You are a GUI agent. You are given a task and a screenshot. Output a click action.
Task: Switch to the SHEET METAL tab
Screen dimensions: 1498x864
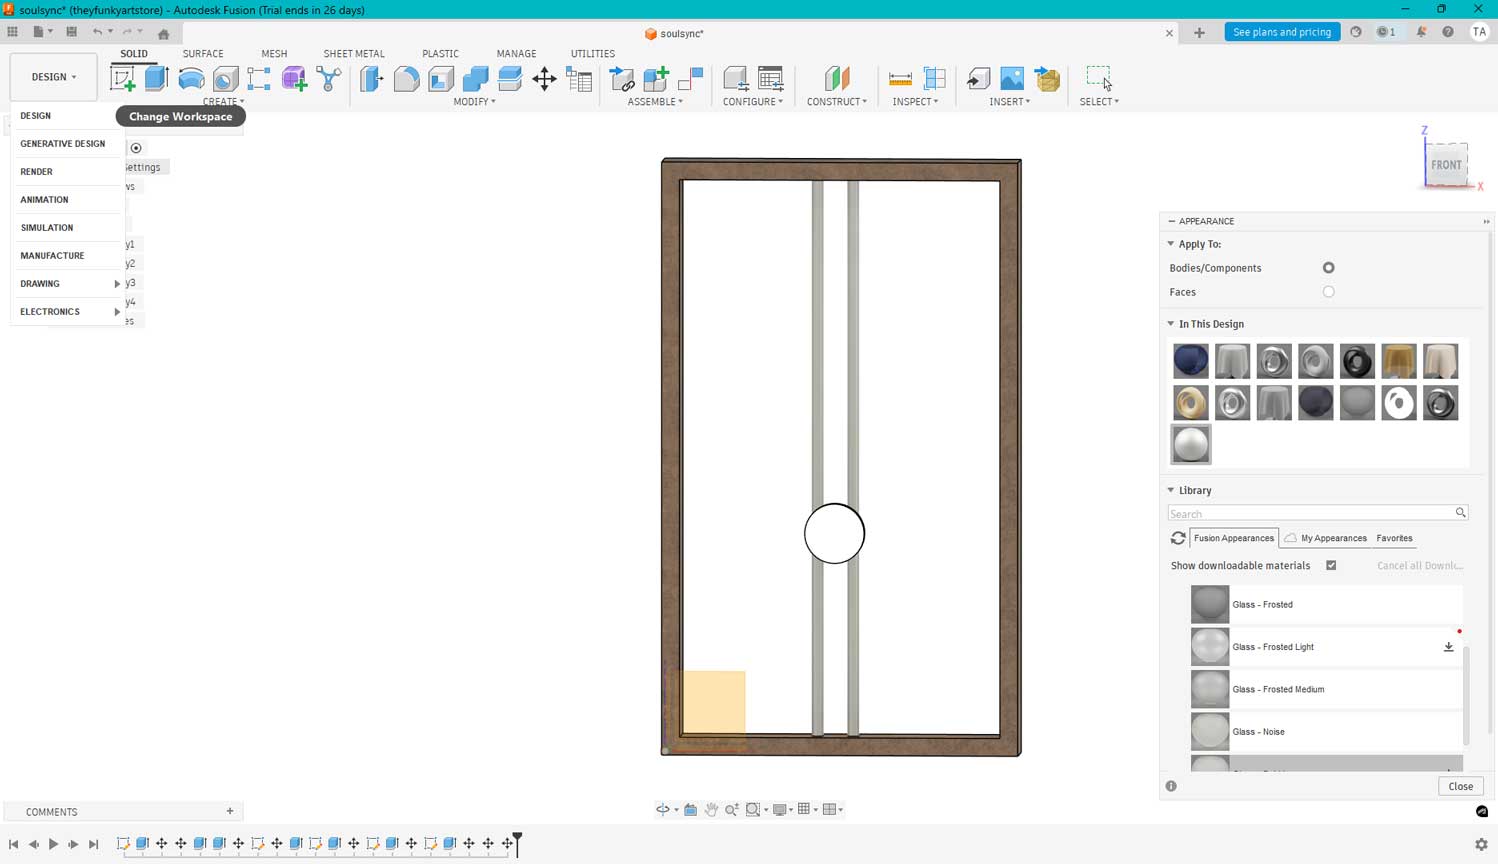[354, 54]
